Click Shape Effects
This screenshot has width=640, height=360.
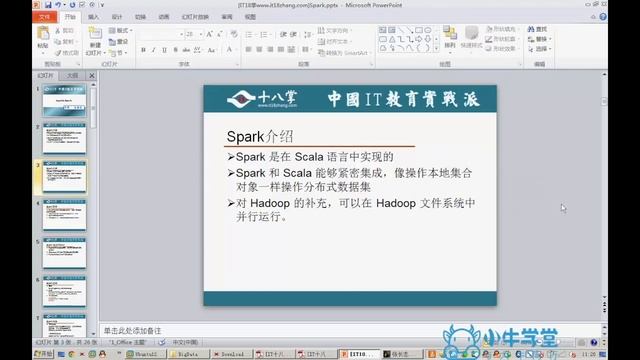[x=501, y=49]
